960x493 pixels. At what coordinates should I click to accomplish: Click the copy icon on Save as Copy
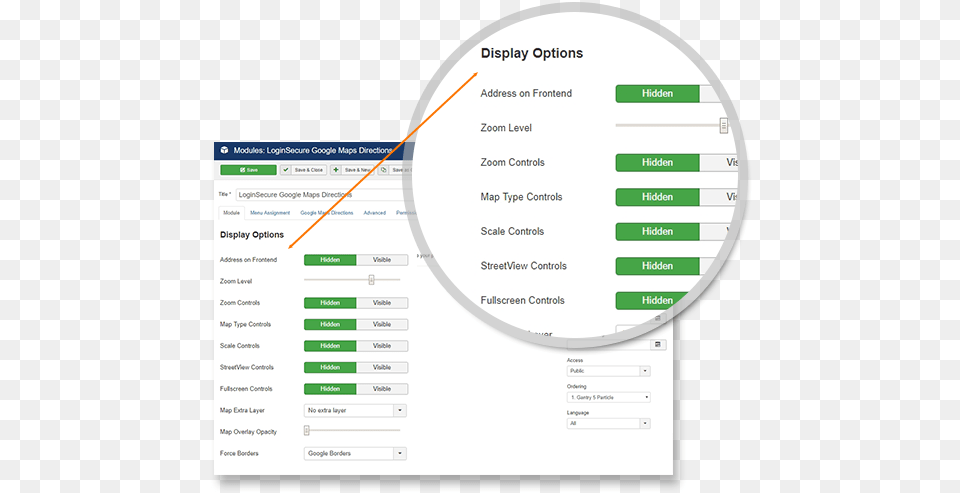384,170
